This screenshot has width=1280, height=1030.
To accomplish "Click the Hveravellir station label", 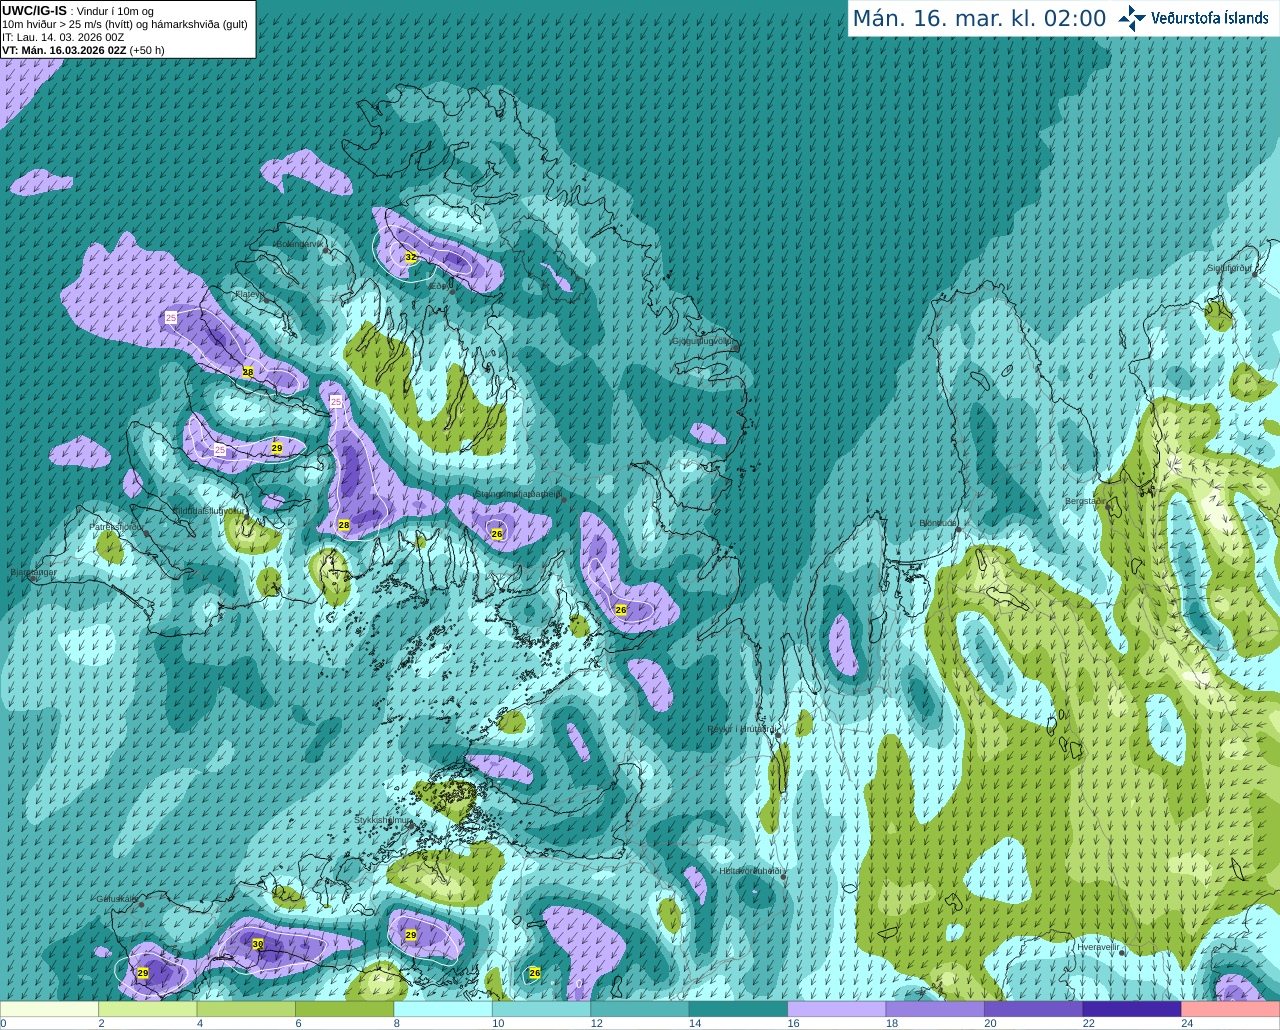I will (x=1098, y=947).
